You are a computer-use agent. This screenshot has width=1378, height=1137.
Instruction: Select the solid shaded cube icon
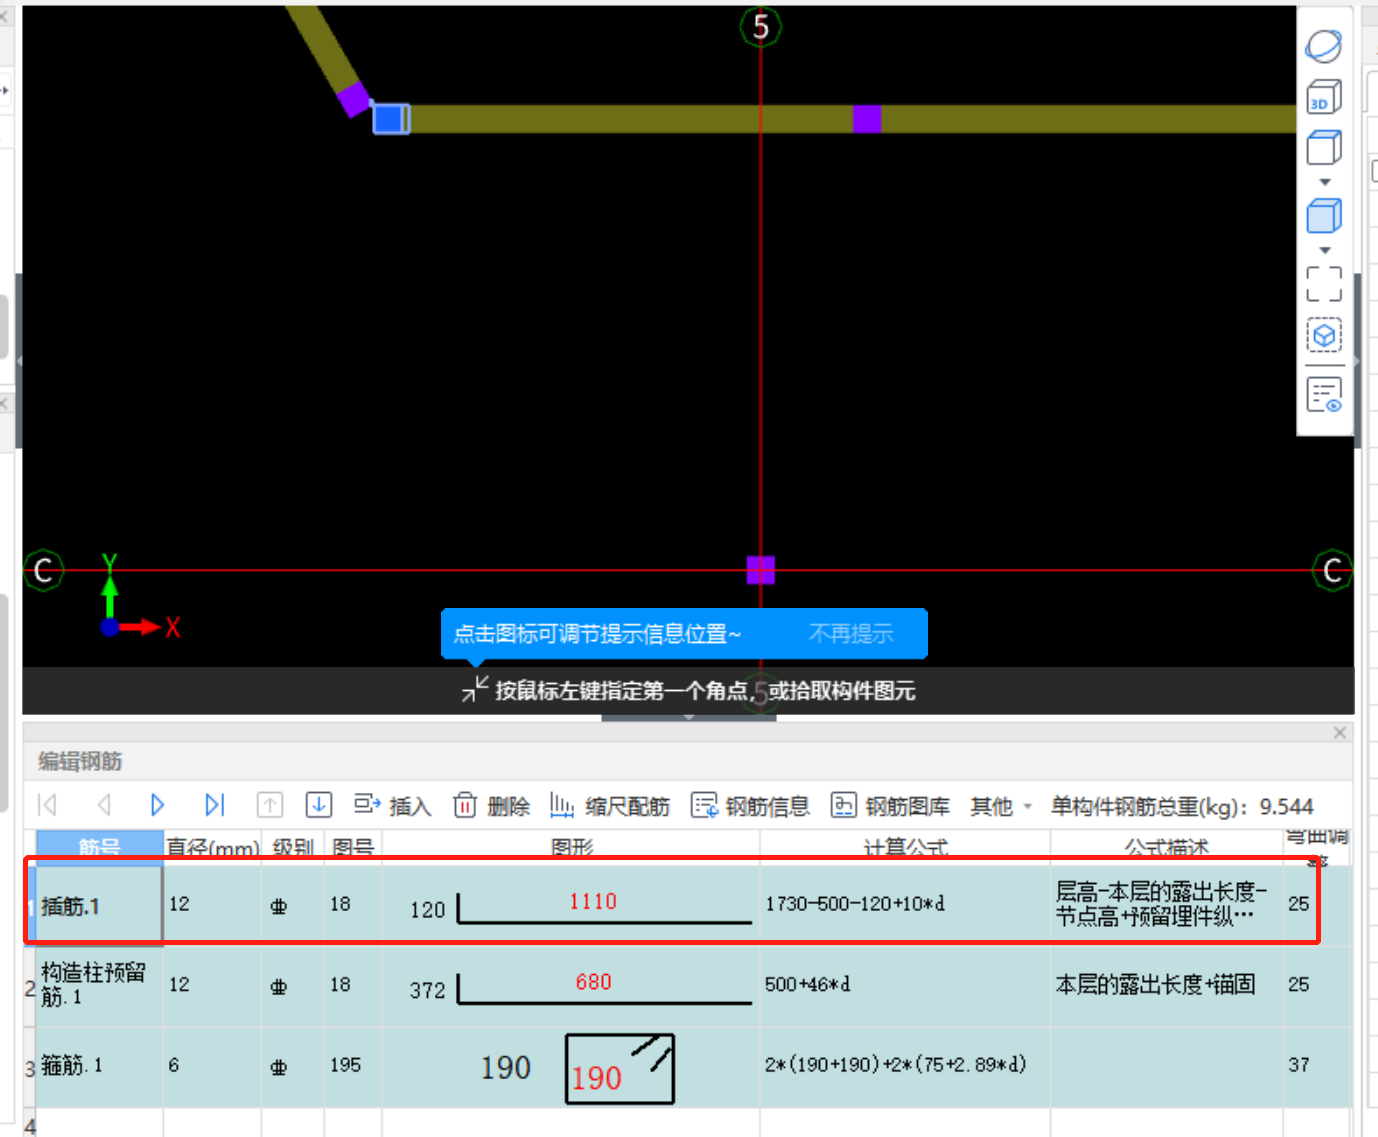point(1323,216)
